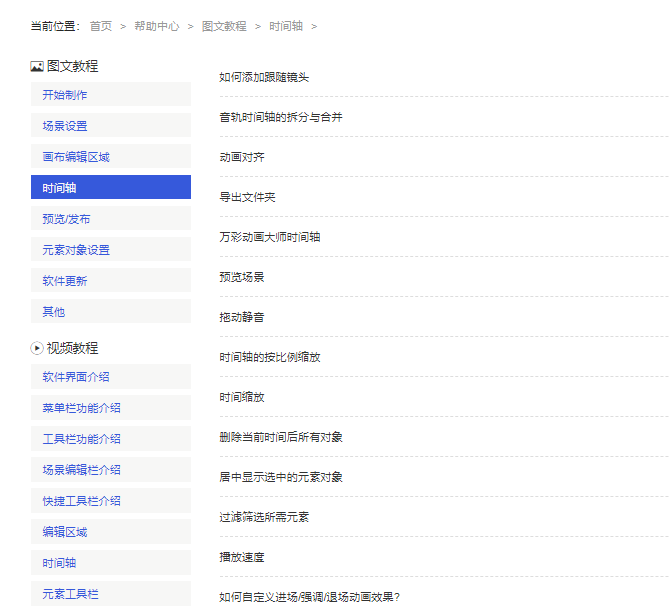Open article 居中显示选中的元素对象
The height and width of the screenshot is (608, 670).
coord(281,477)
